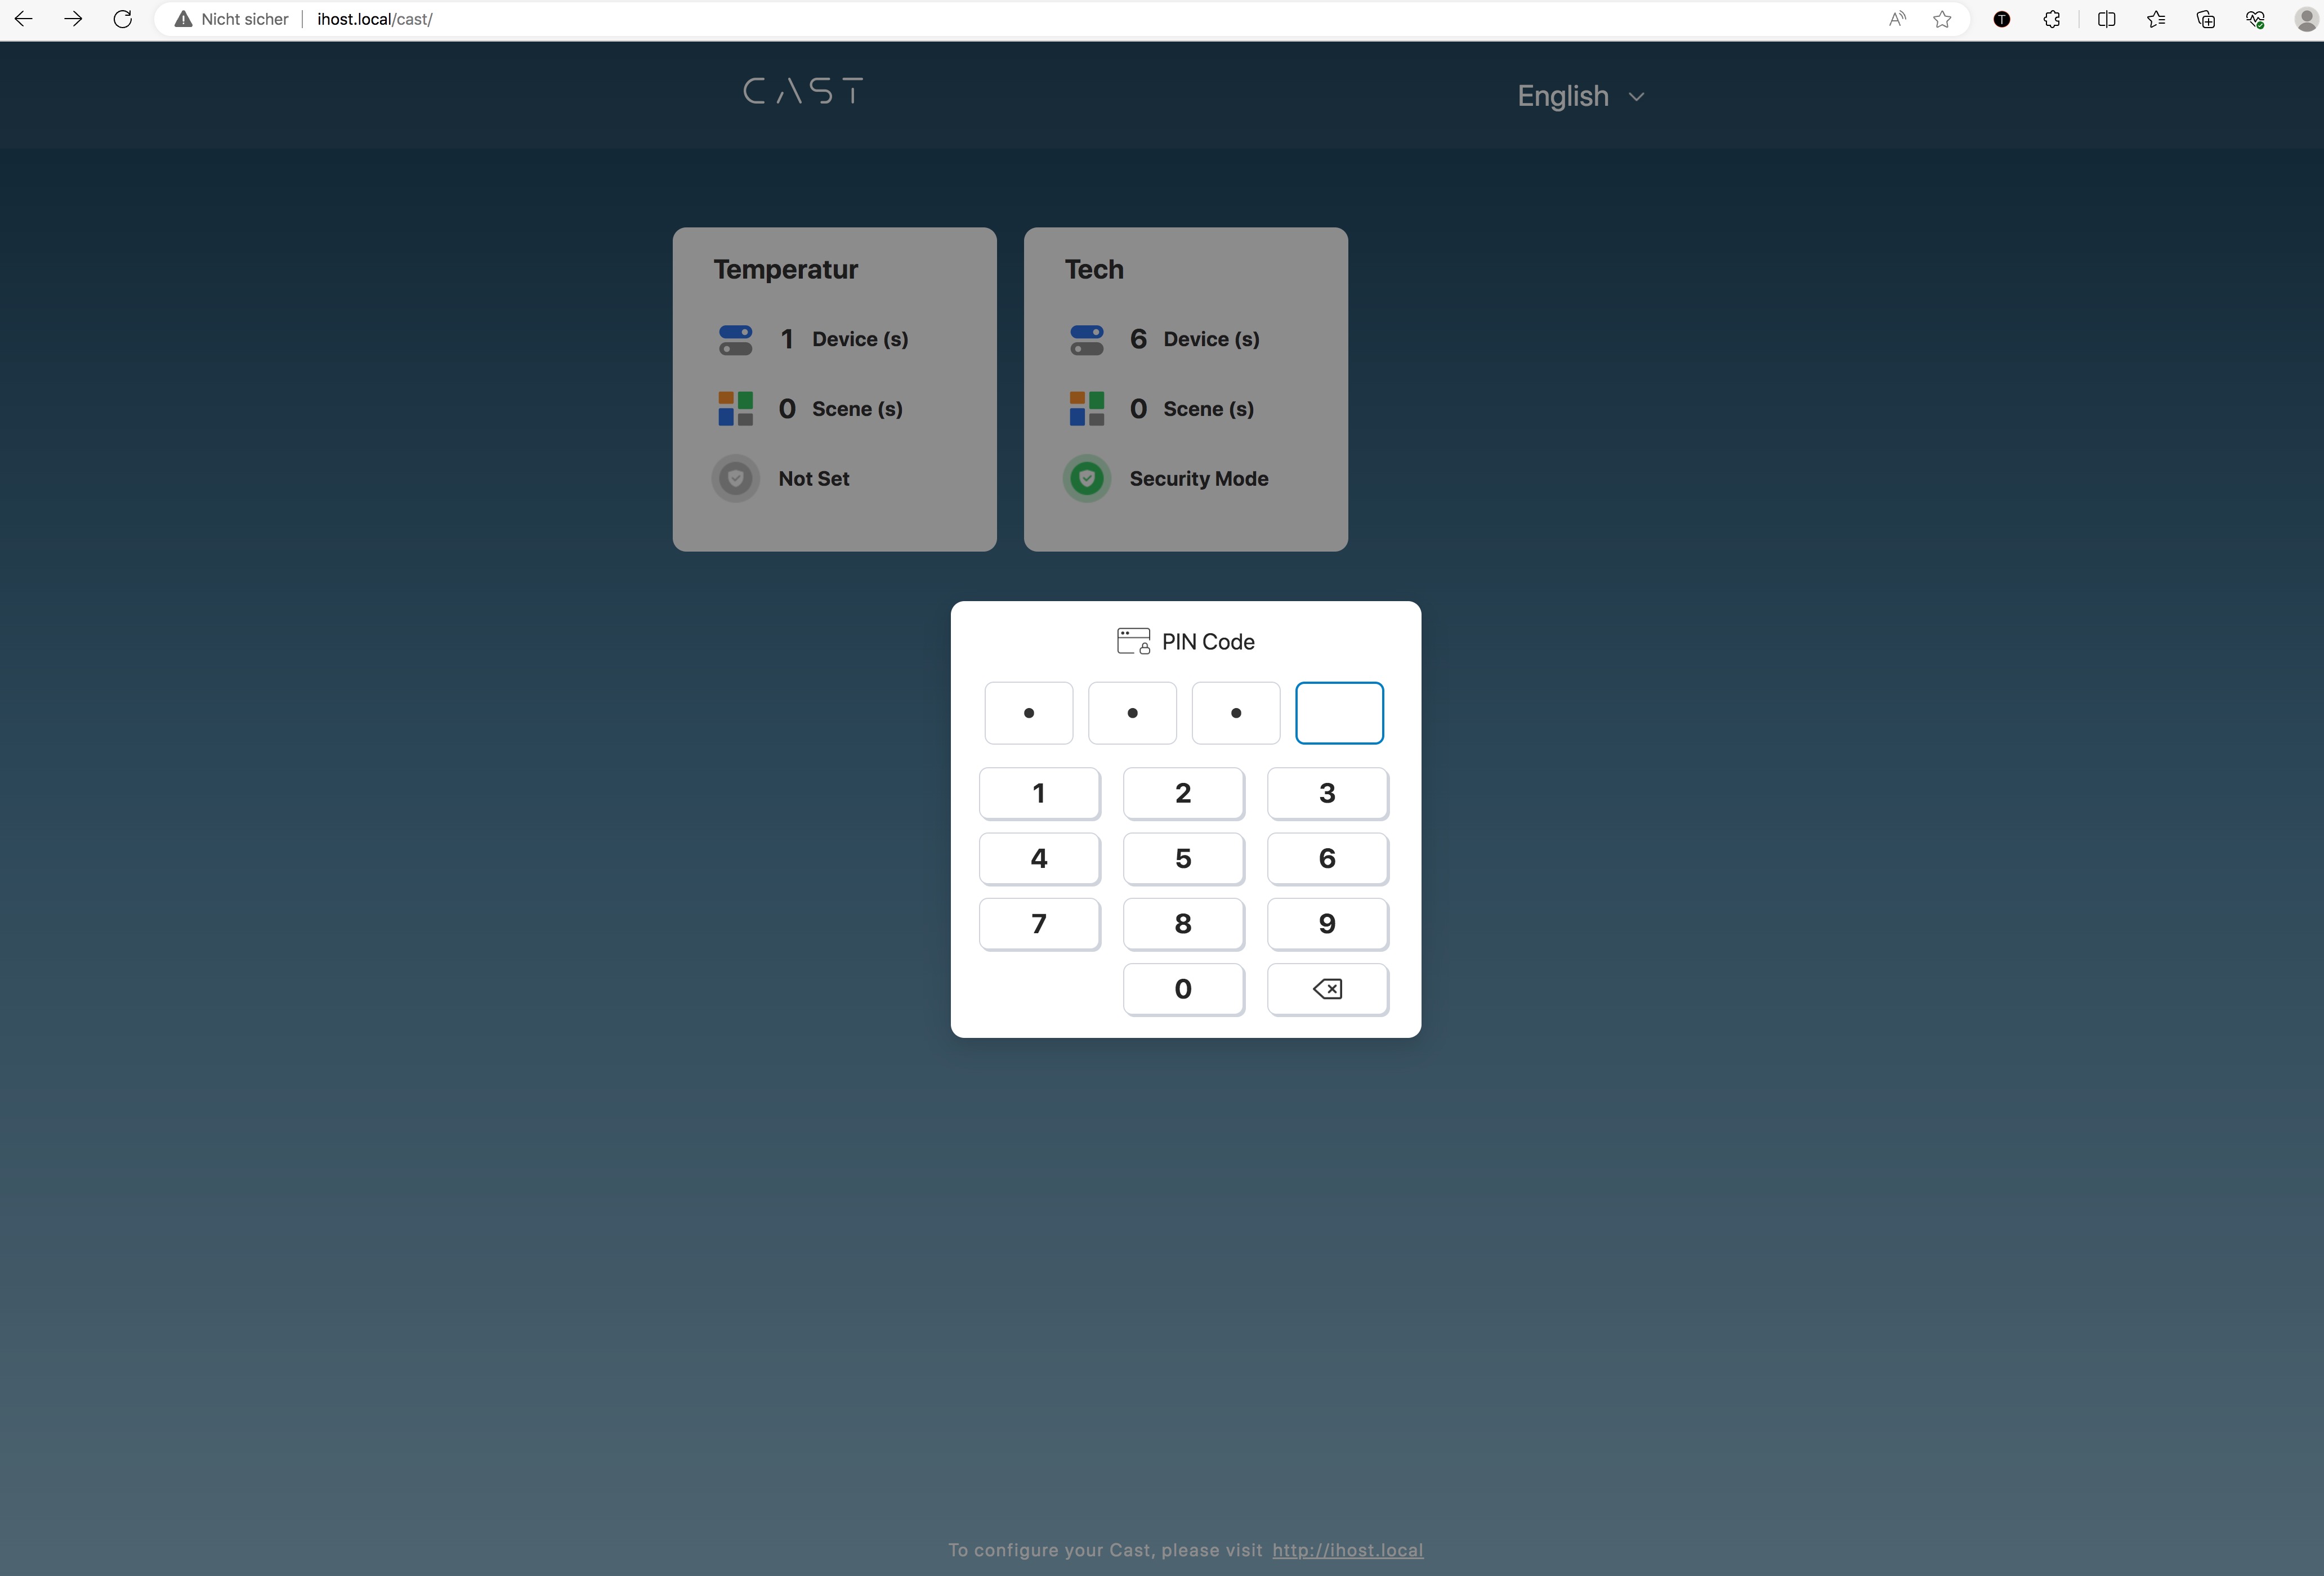Screen dimensions: 2324x1576
Task: Click the split screen browser icon
Action: coord(2106,19)
